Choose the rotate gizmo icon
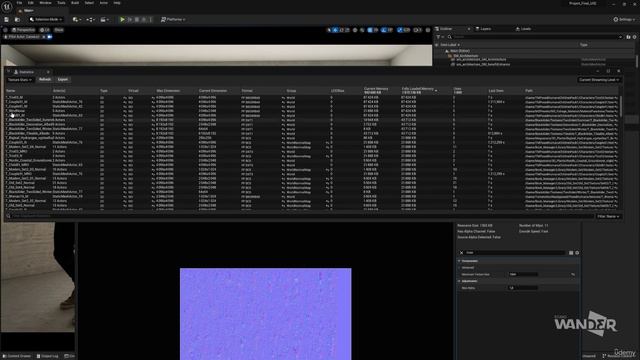 tap(342, 30)
